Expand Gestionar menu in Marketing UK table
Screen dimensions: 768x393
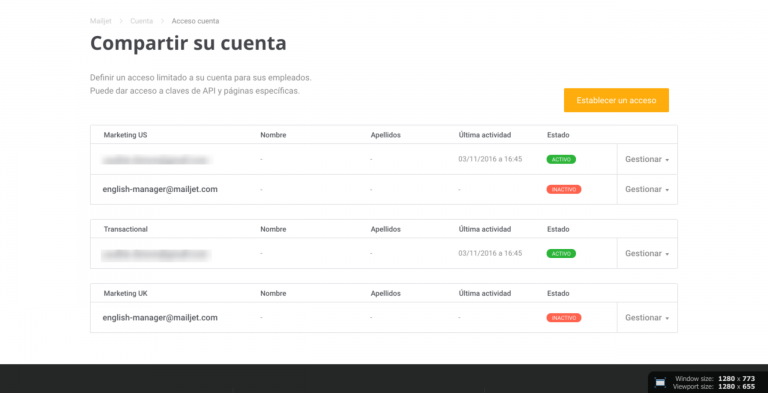[647, 318]
